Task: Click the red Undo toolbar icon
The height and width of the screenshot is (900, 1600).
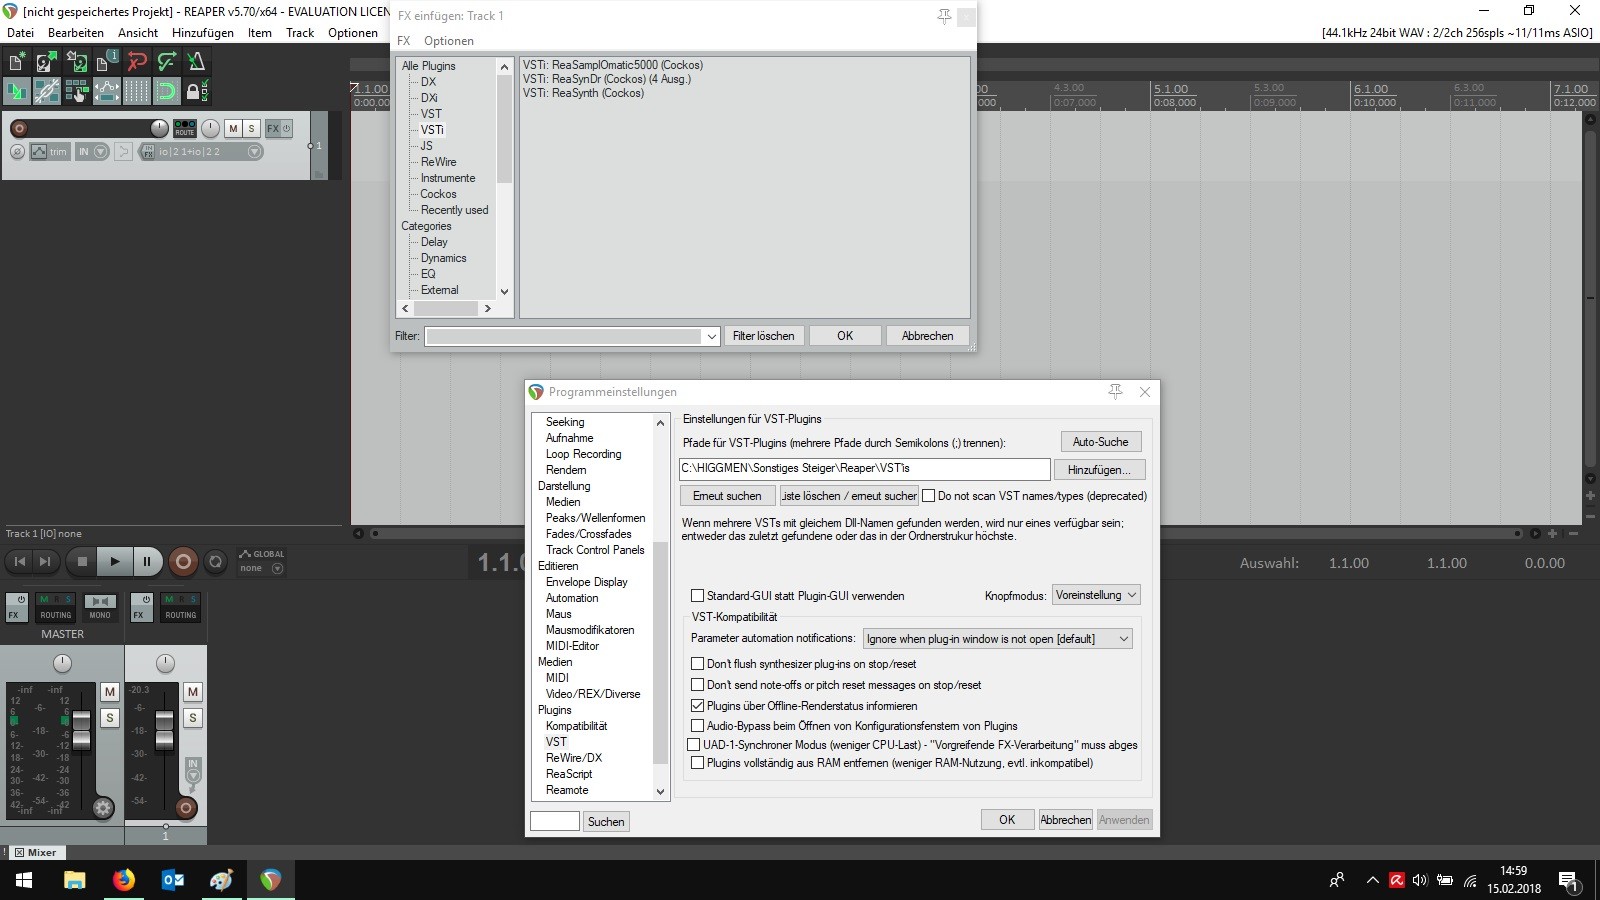Action: (x=137, y=62)
